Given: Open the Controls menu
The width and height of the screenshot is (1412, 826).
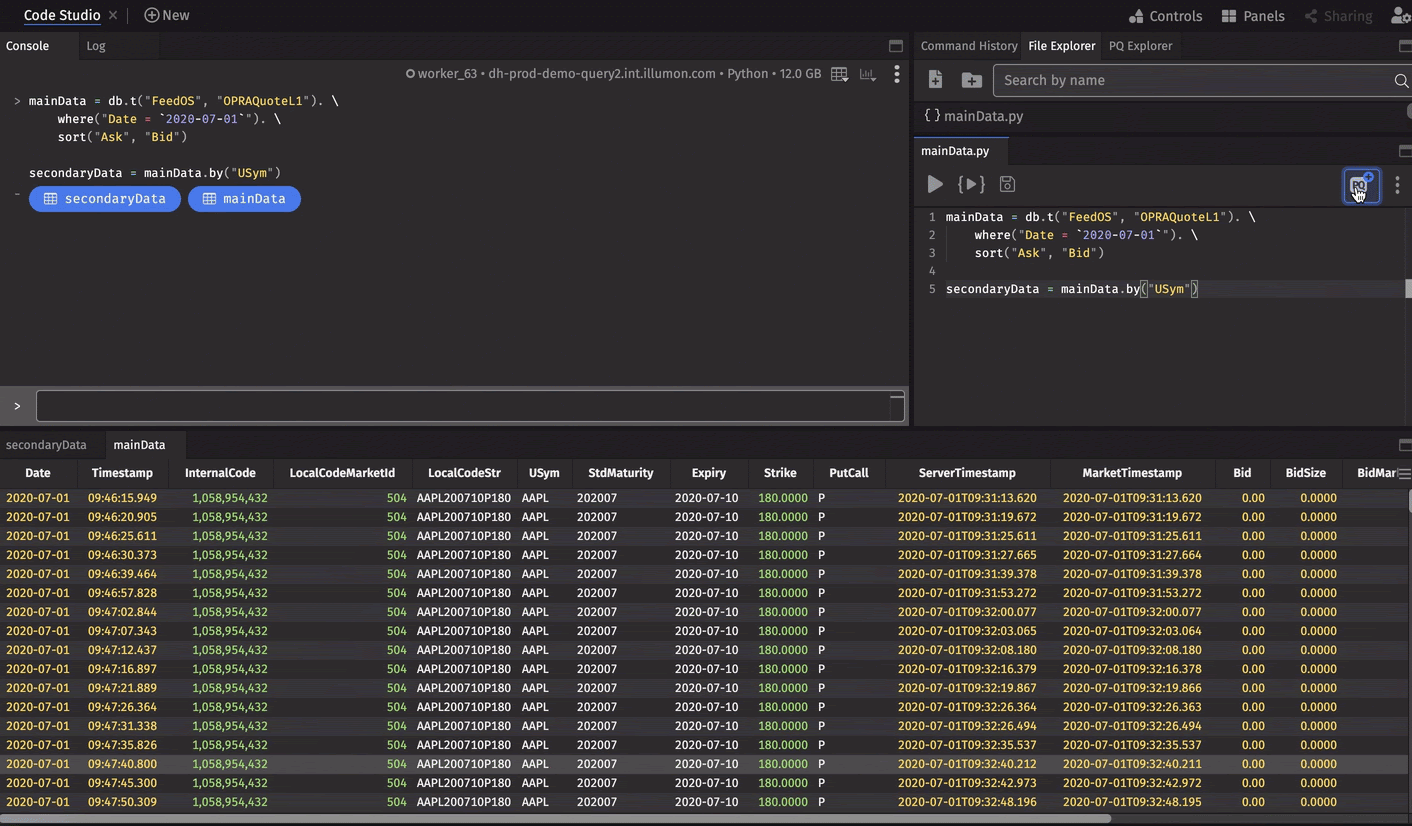Looking at the screenshot, I should [x=1165, y=16].
